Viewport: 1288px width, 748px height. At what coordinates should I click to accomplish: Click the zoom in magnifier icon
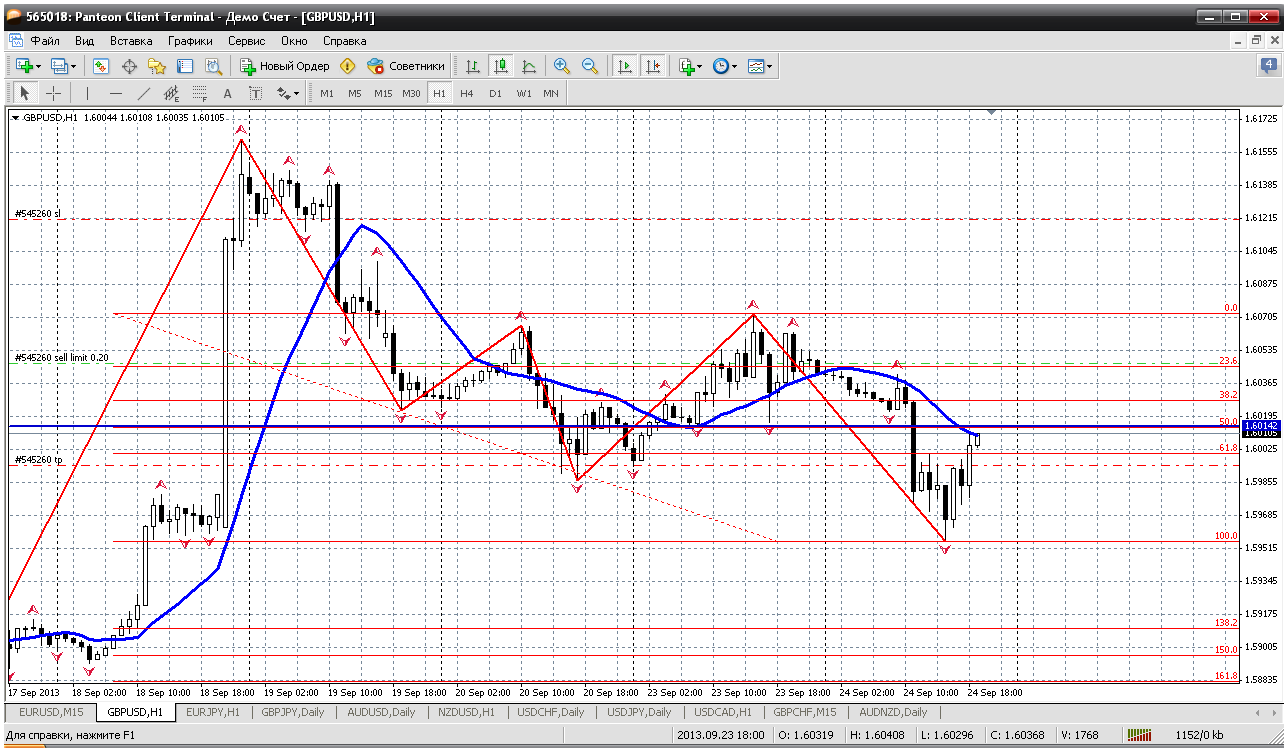click(x=562, y=66)
